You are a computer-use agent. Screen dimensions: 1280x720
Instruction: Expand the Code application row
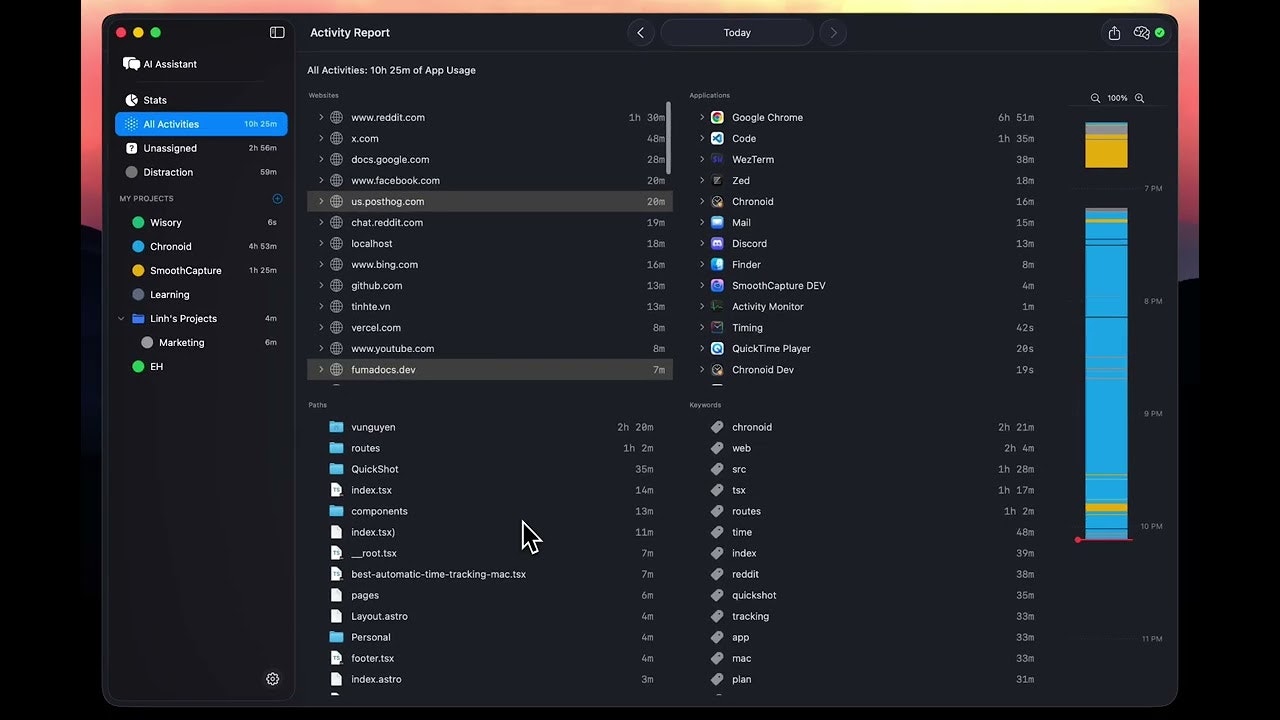point(702,138)
